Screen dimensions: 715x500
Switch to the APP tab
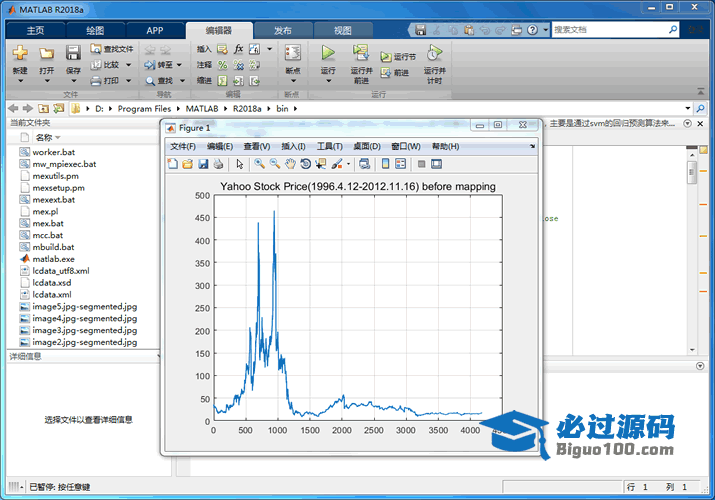(x=155, y=31)
